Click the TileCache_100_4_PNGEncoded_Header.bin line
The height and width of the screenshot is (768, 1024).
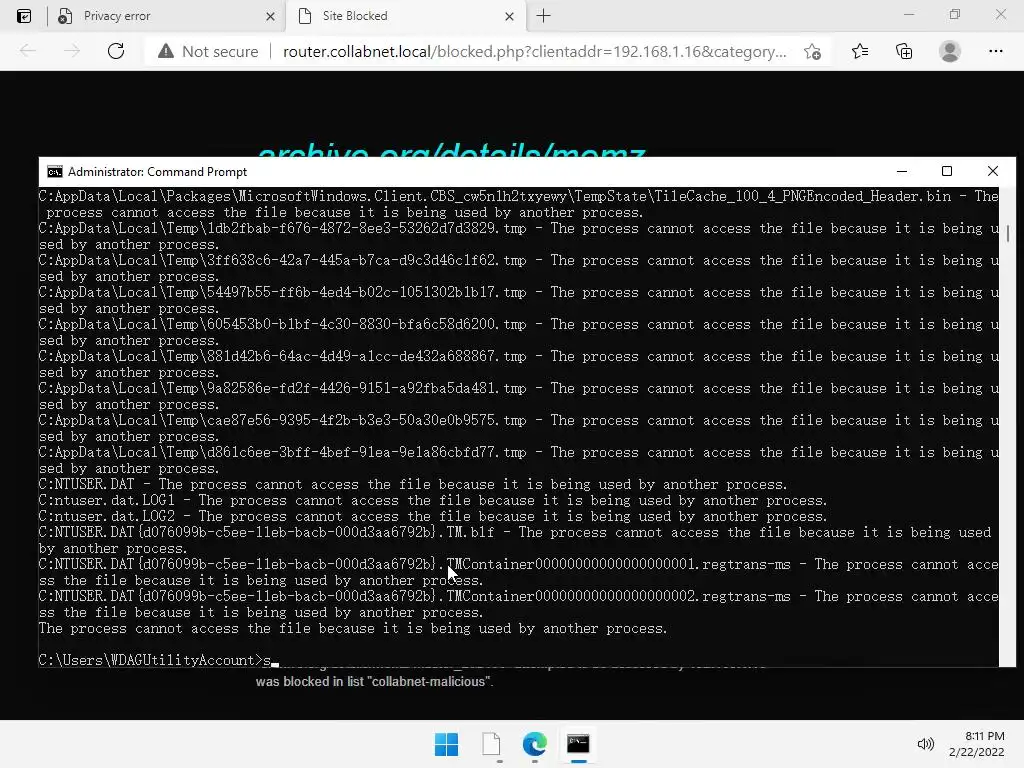tap(519, 204)
